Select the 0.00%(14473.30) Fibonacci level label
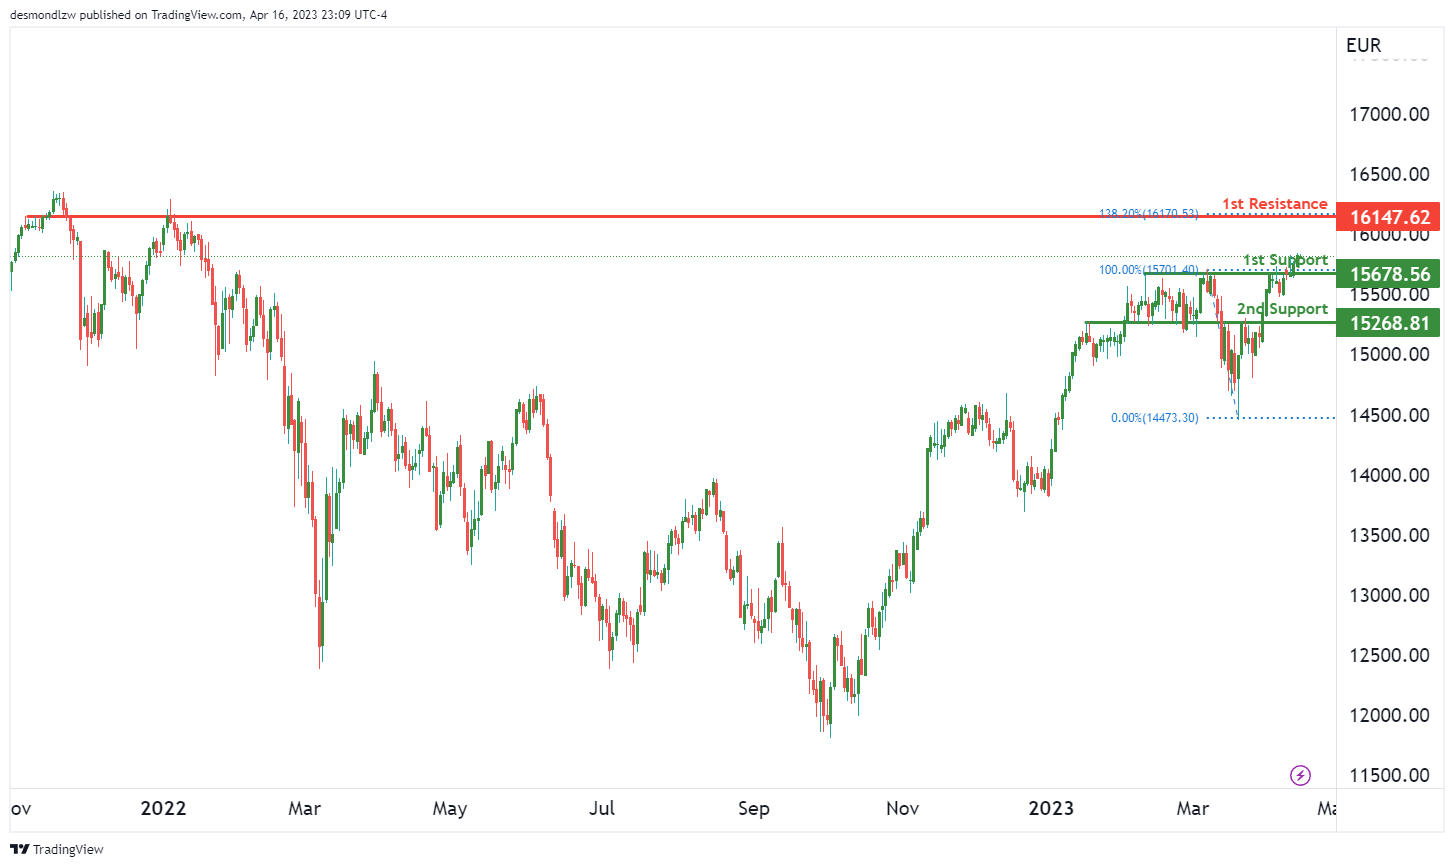This screenshot has width=1454, height=867. coord(1154,418)
